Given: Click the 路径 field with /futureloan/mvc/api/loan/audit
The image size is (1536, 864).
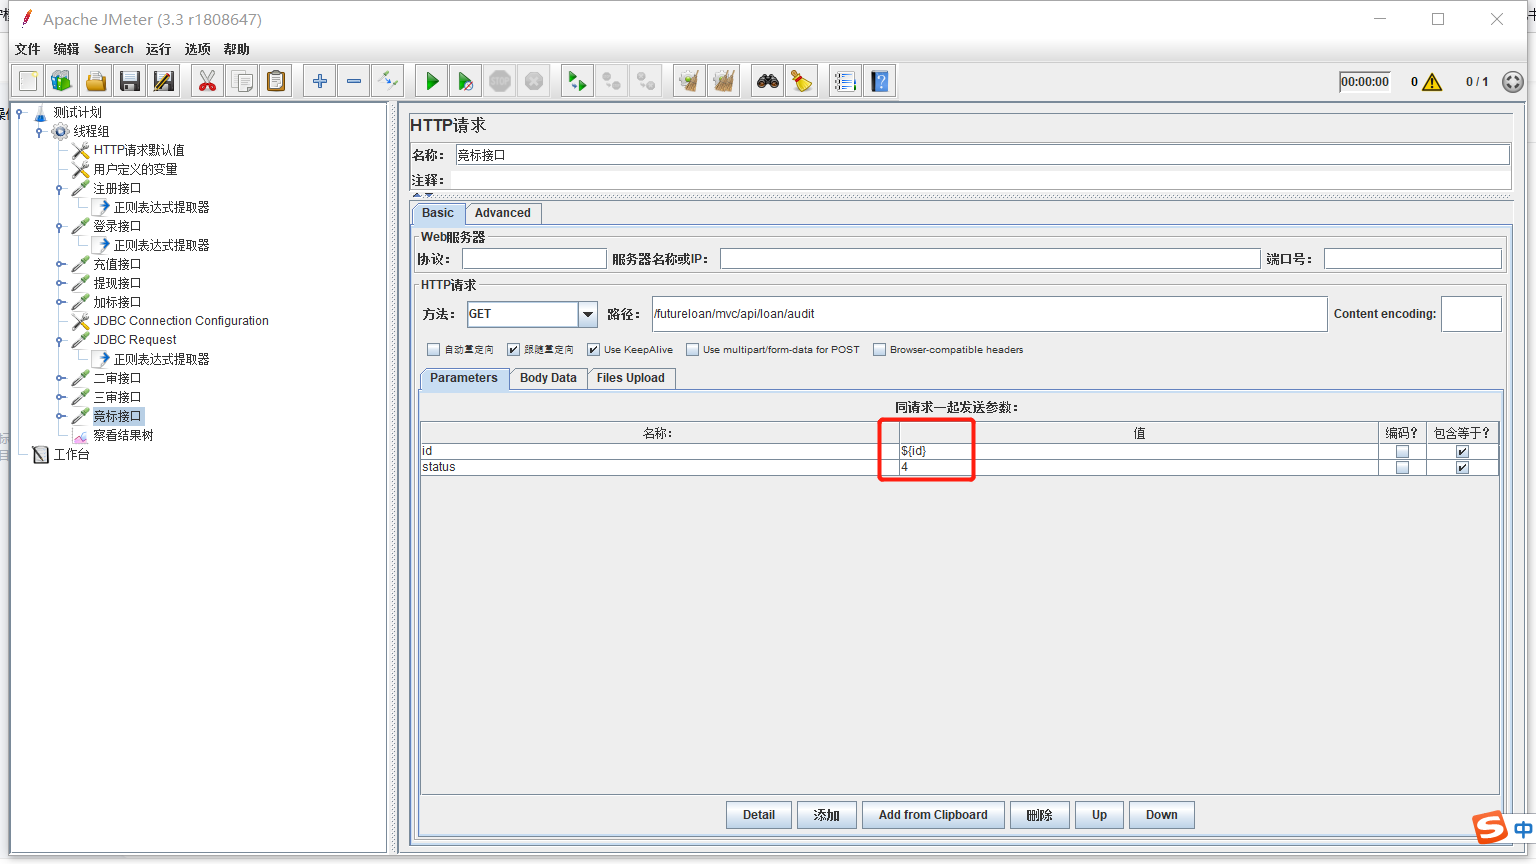Looking at the screenshot, I should tap(990, 314).
